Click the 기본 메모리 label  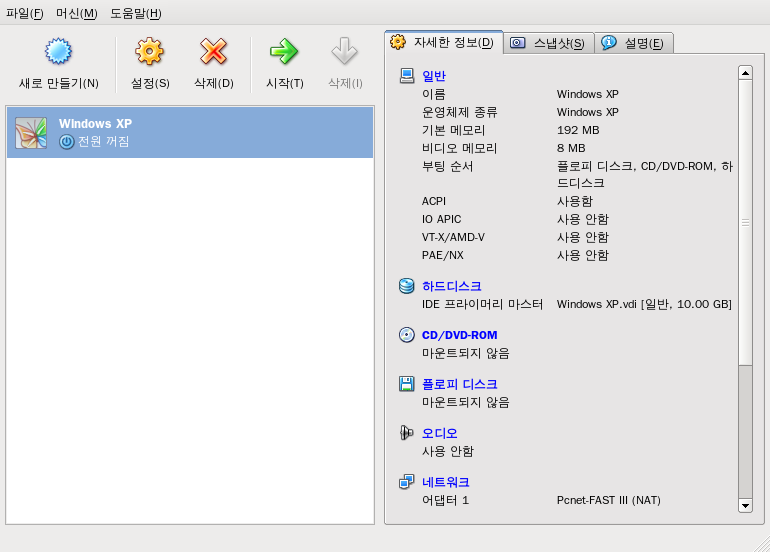click(x=453, y=130)
